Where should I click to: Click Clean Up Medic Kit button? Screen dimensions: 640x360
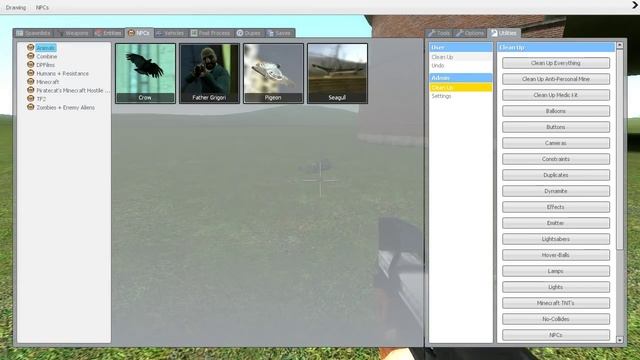coord(556,95)
